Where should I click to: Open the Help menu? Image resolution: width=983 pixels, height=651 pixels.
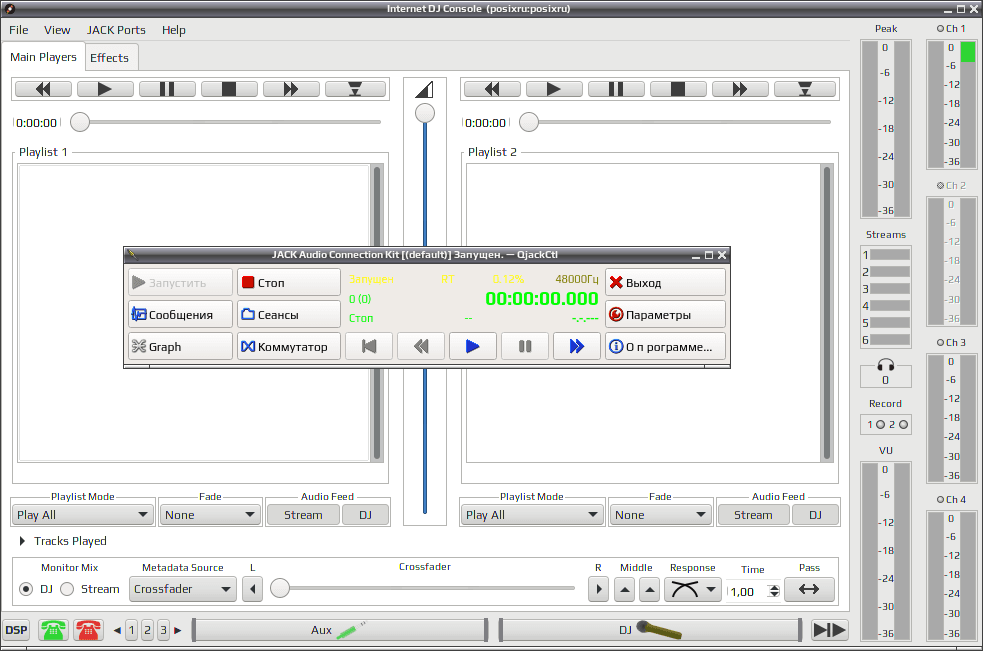coord(174,30)
